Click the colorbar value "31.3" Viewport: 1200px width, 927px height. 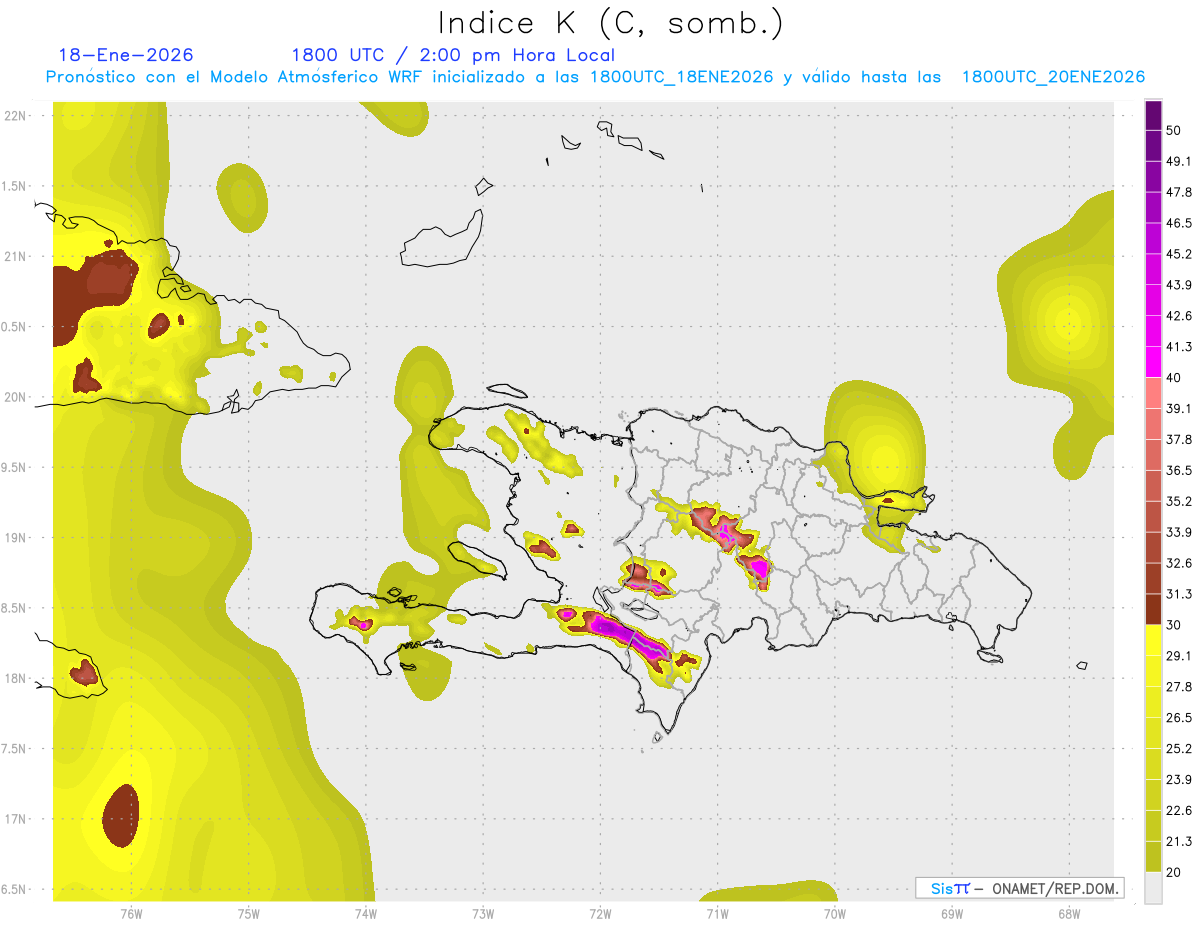1179,594
